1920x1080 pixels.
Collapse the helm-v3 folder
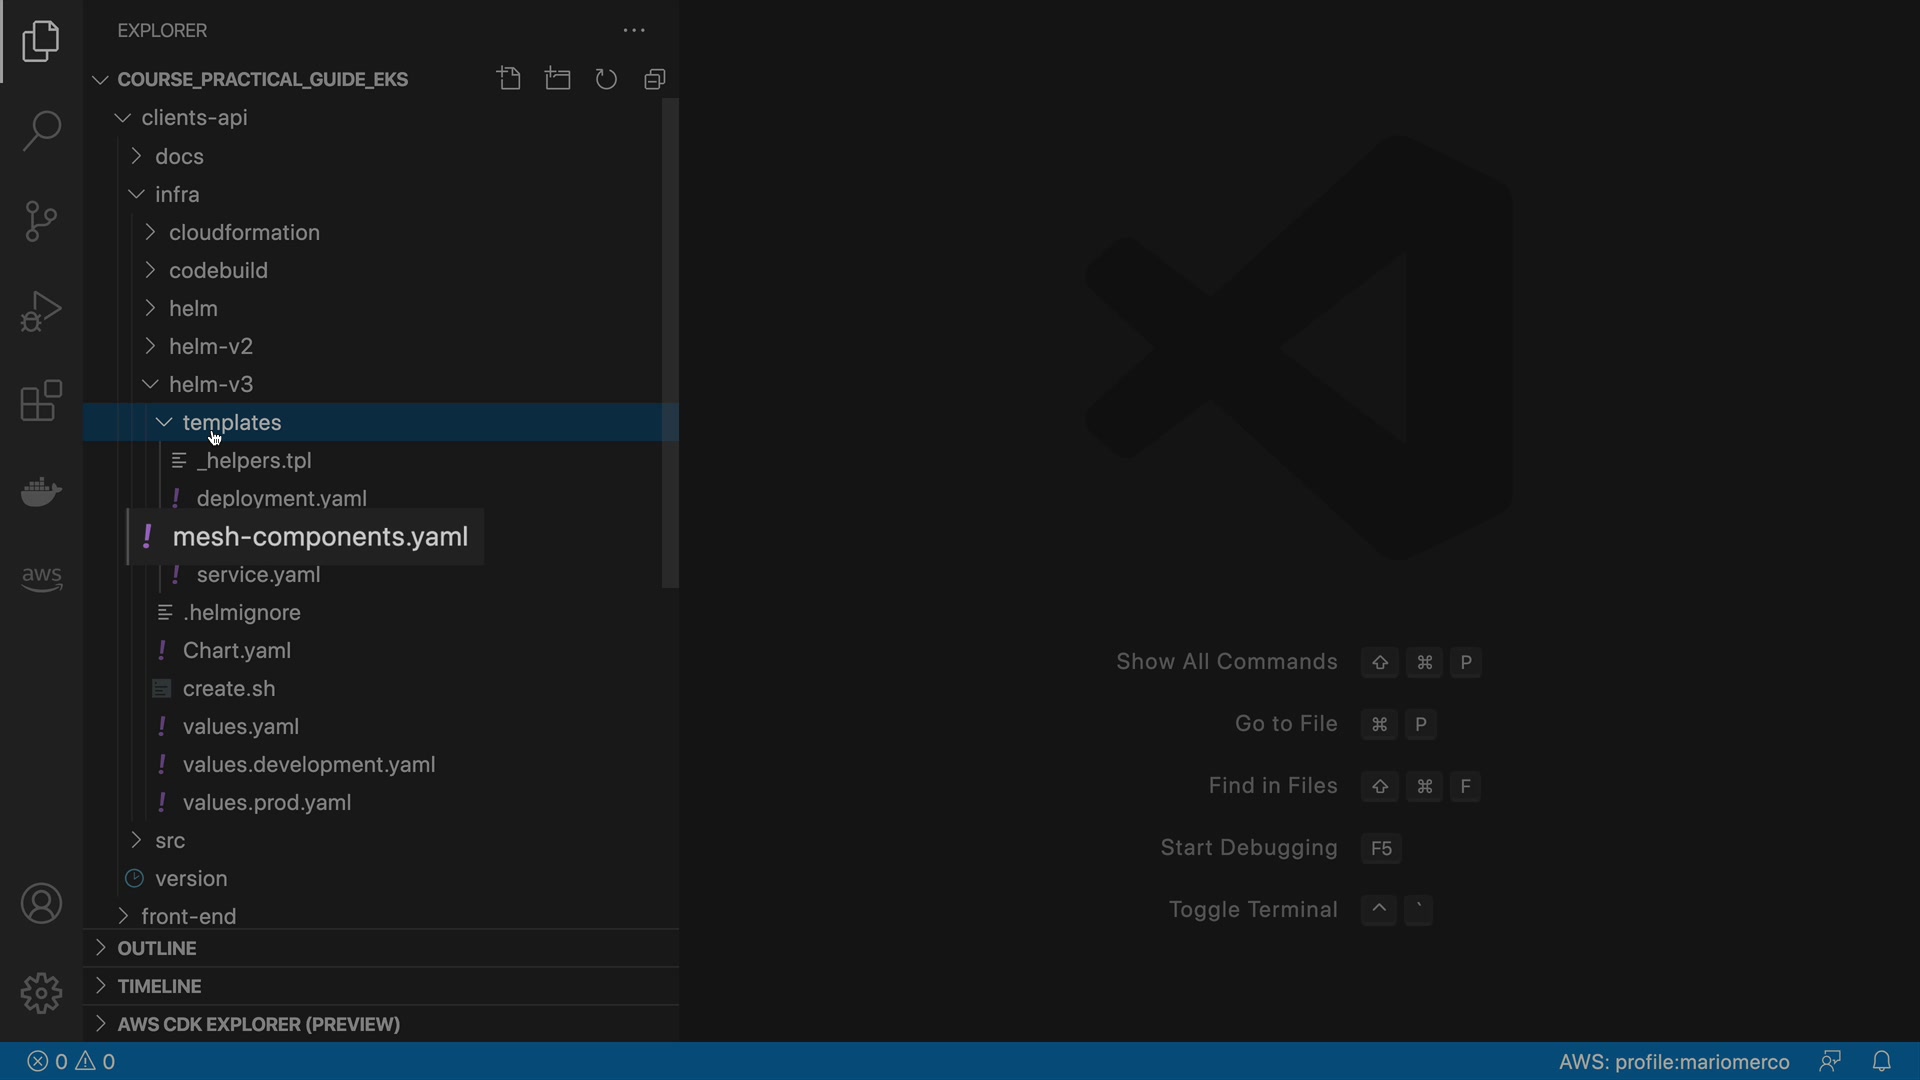point(211,385)
